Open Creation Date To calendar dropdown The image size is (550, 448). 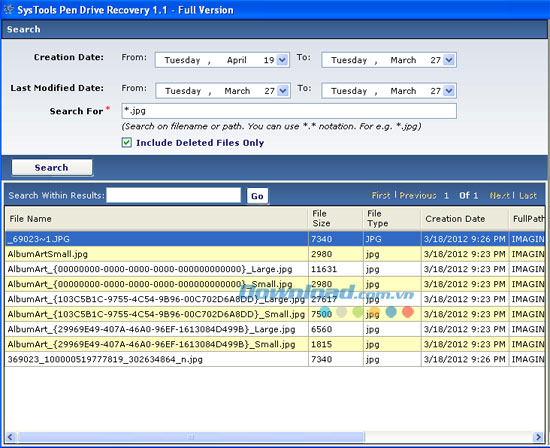tap(449, 60)
